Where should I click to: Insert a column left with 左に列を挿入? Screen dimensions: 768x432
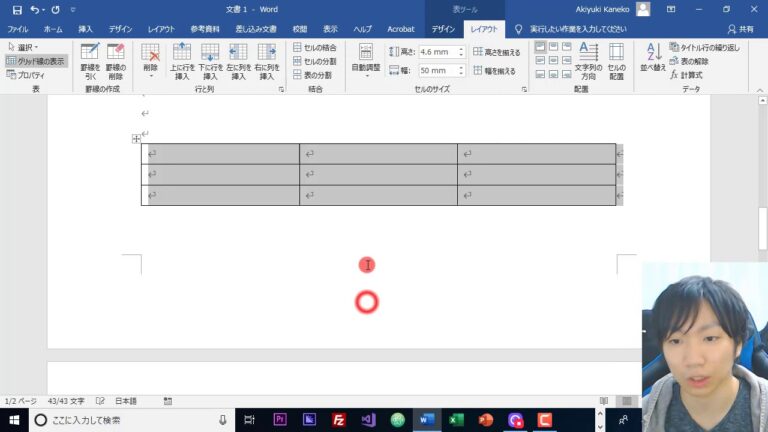click(x=239, y=62)
